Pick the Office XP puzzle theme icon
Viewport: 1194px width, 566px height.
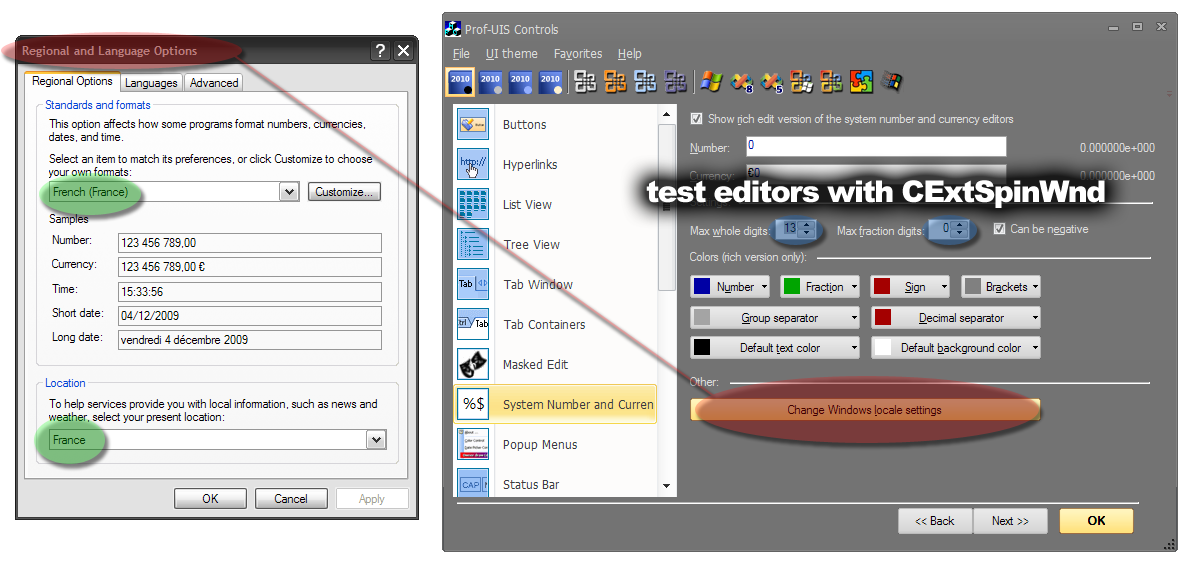click(x=861, y=82)
